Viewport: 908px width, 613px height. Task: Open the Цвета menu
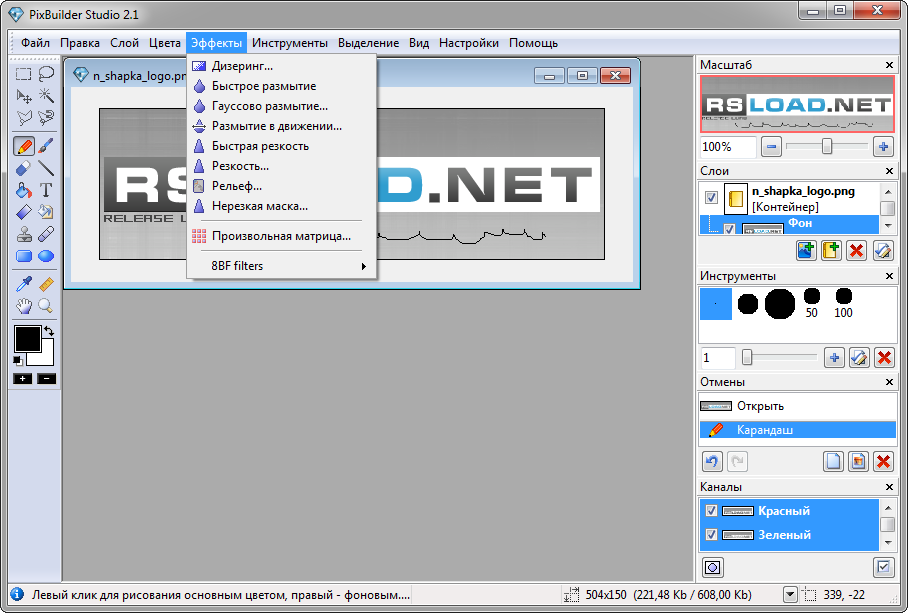(164, 43)
